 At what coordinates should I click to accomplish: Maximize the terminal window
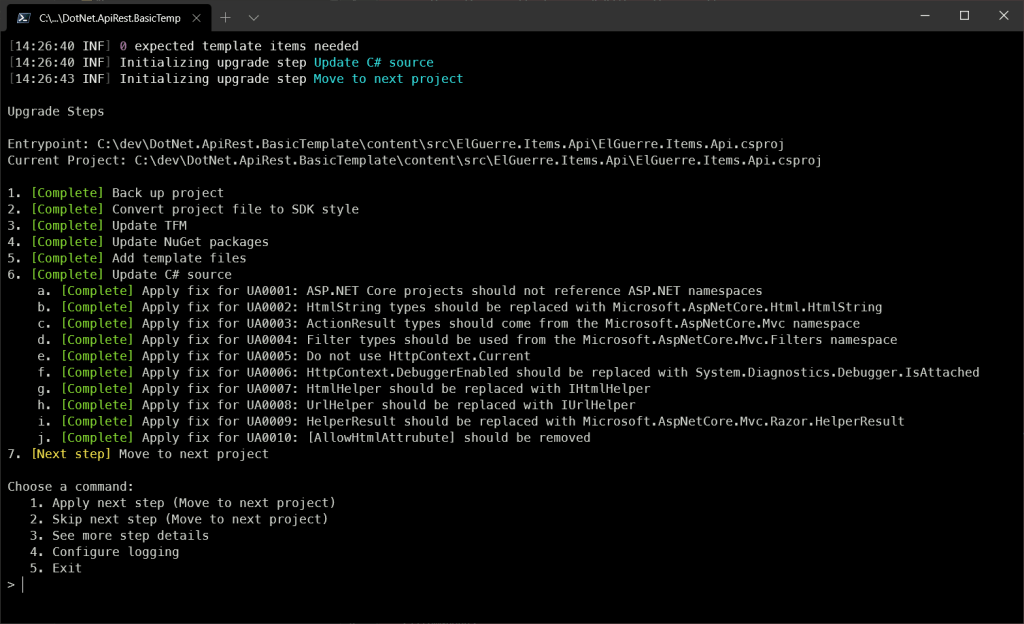(964, 15)
